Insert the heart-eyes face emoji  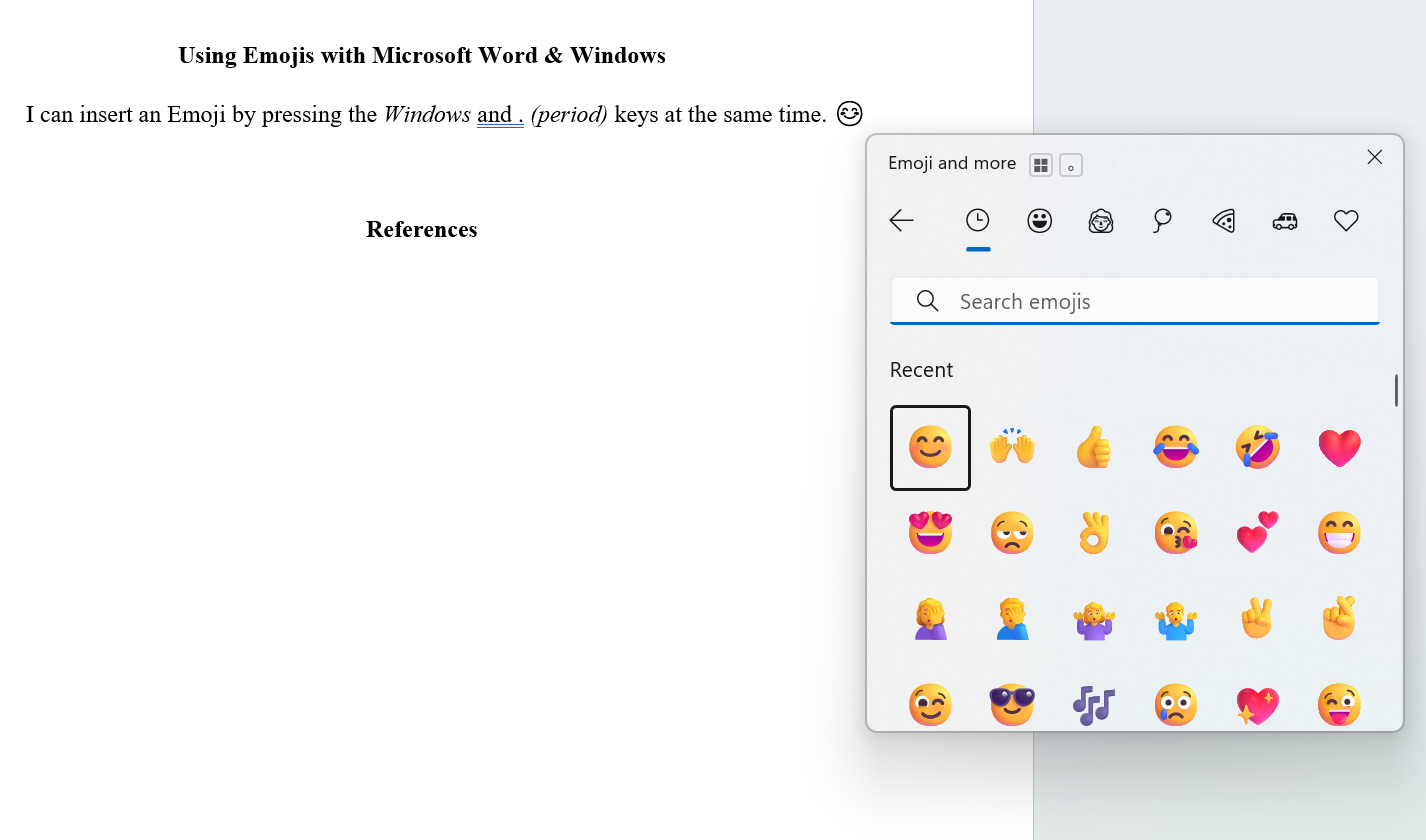(930, 533)
